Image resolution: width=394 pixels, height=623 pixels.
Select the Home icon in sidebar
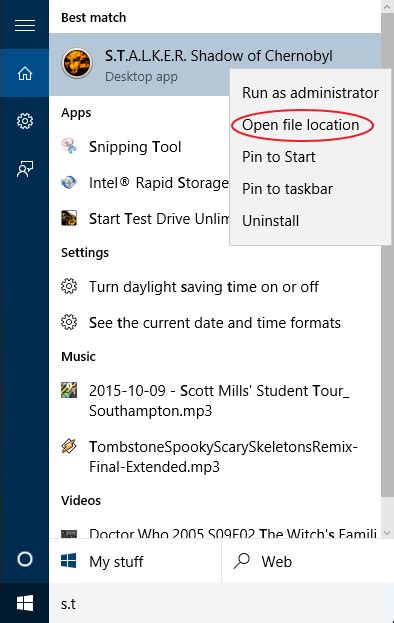coord(25,73)
